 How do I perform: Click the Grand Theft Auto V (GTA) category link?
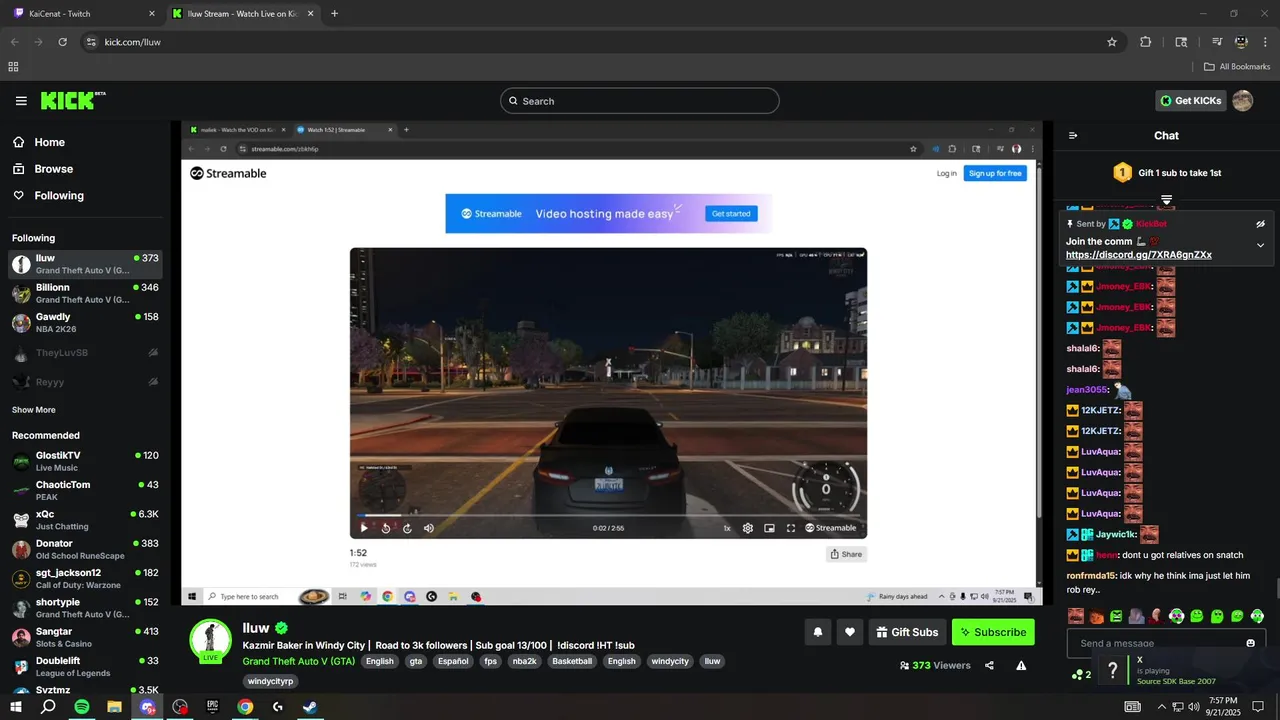point(299,661)
